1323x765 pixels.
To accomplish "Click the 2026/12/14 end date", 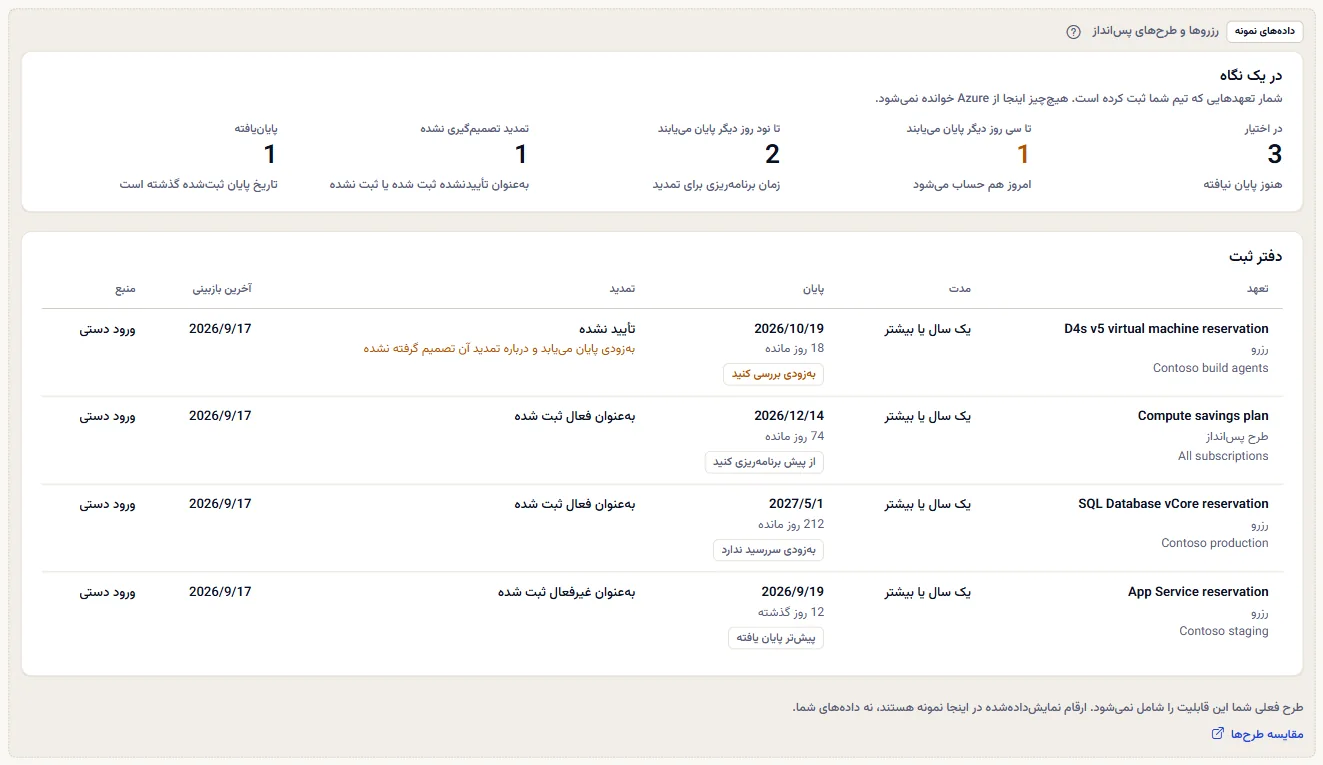I will tap(789, 416).
